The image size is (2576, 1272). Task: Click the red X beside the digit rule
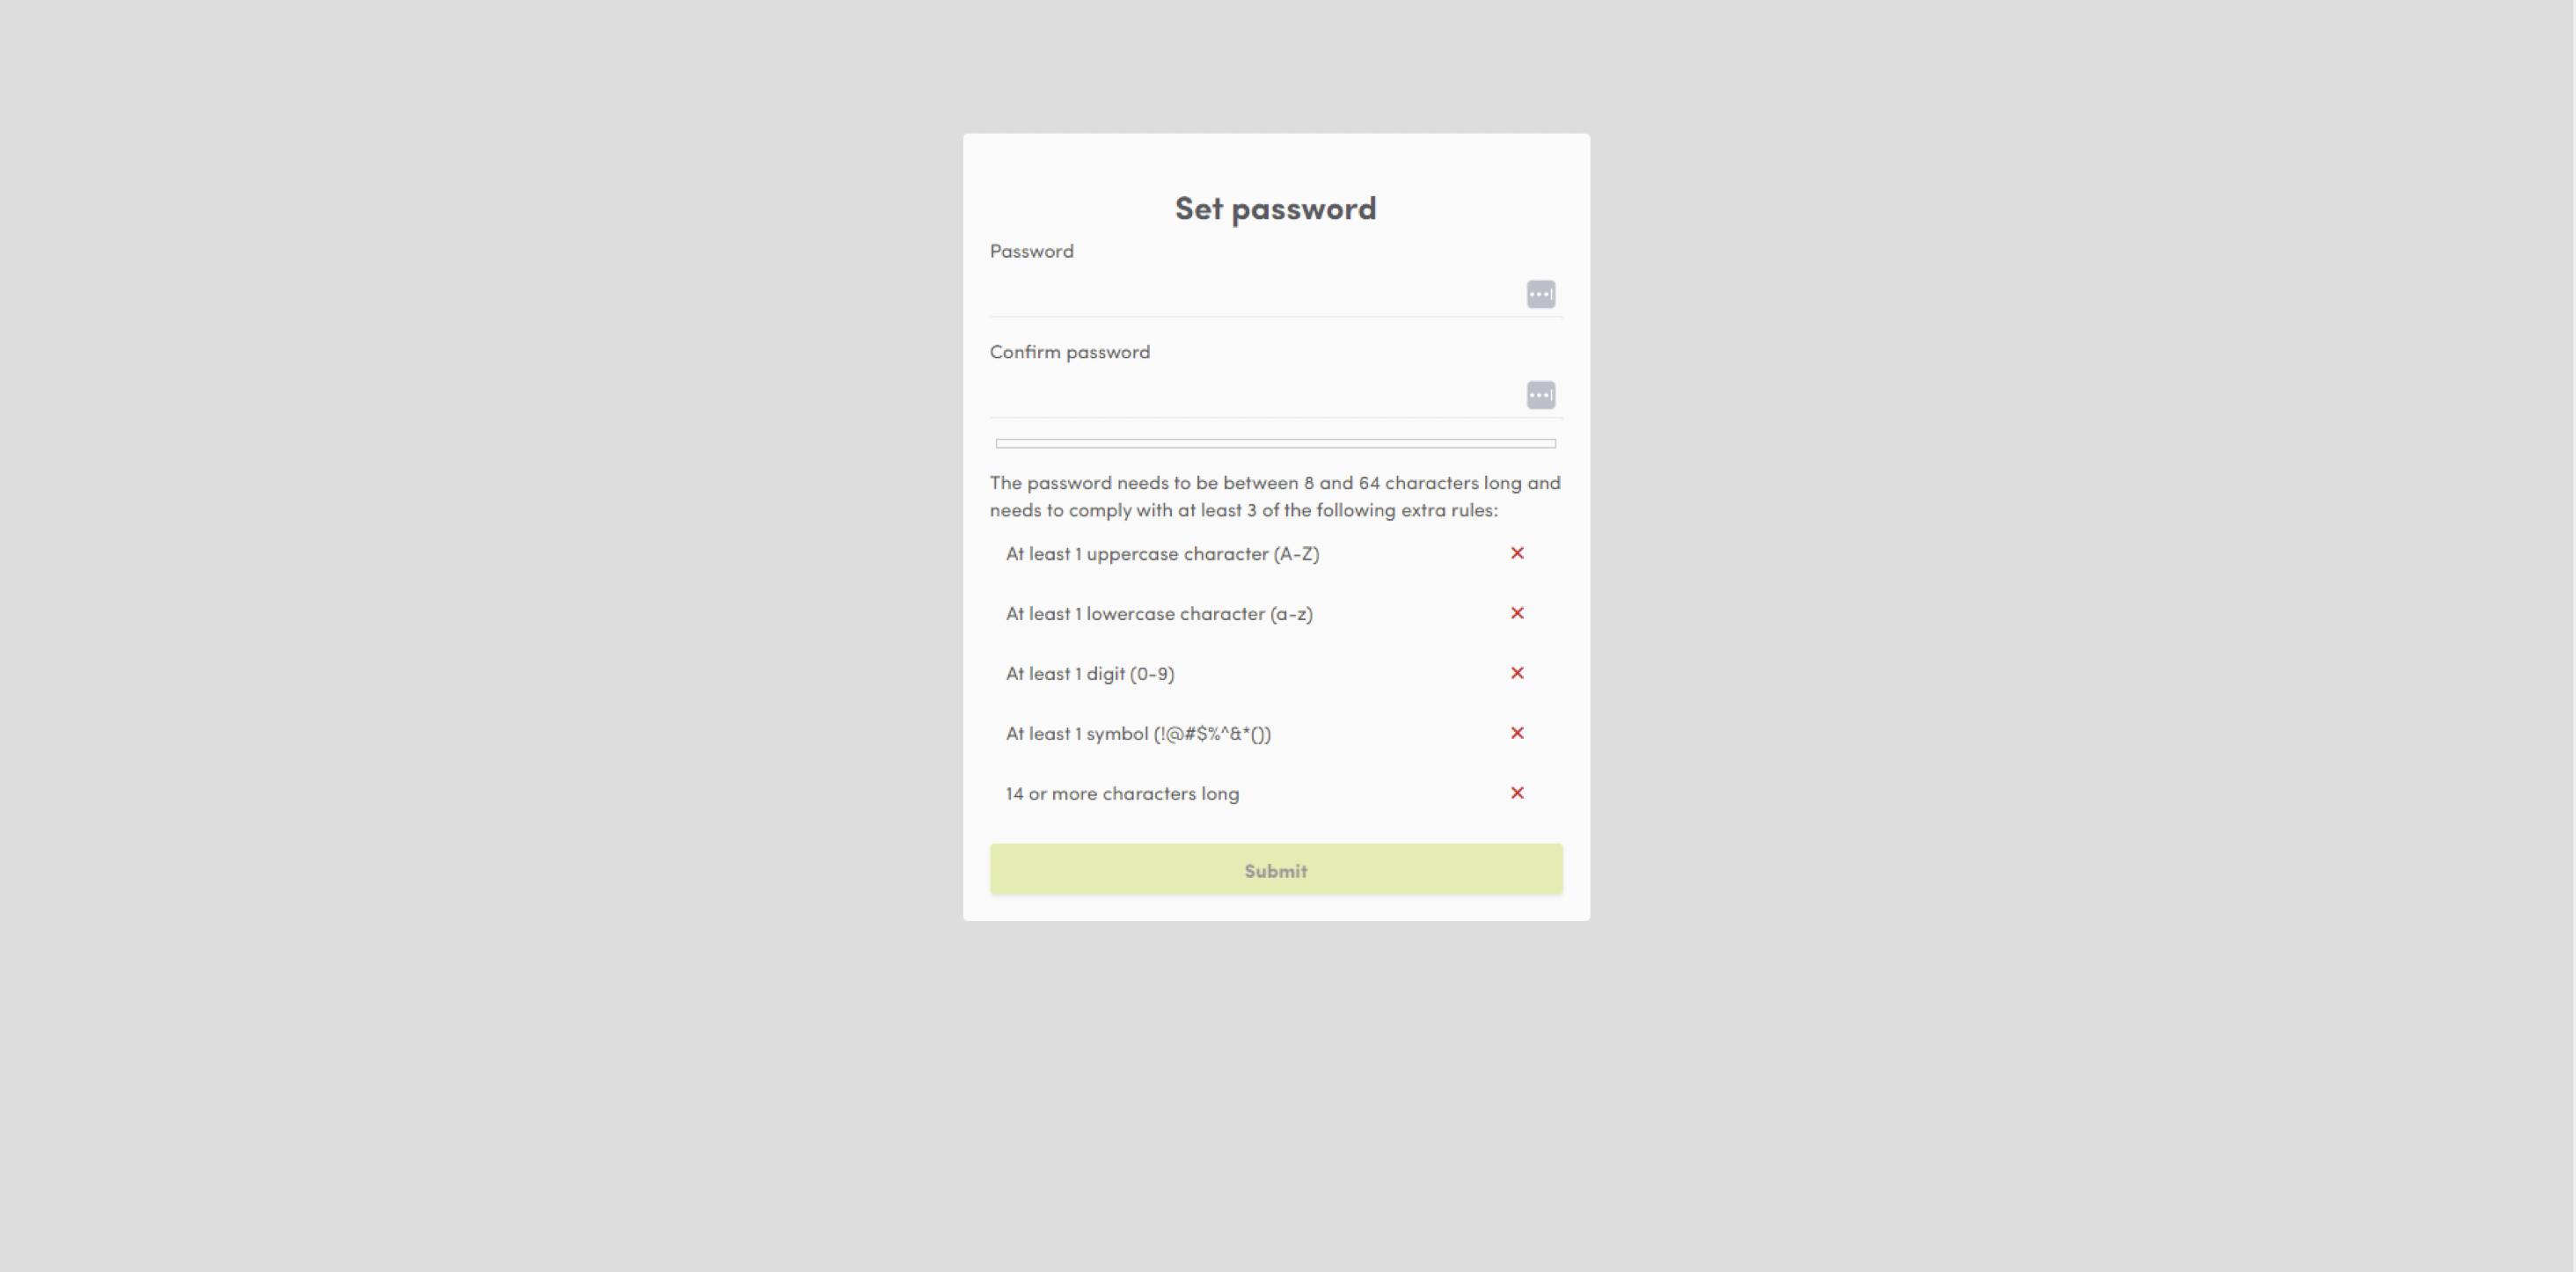coord(1517,673)
